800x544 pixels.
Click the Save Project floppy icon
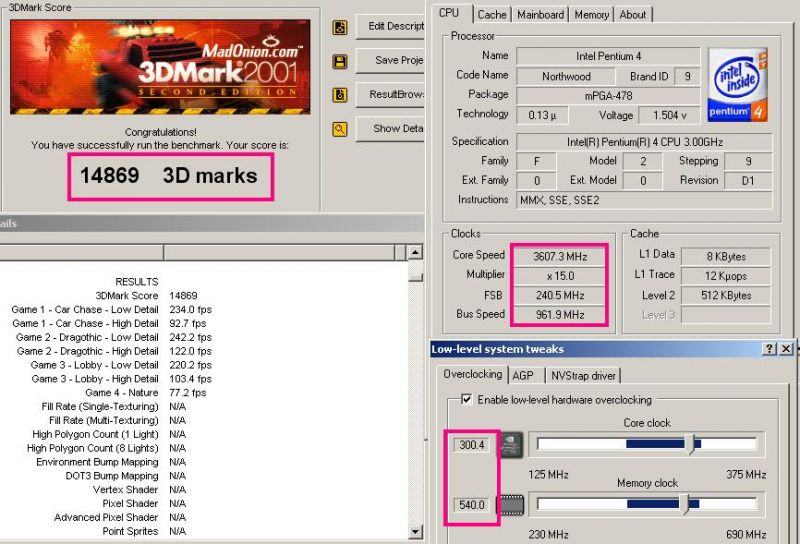coord(340,62)
